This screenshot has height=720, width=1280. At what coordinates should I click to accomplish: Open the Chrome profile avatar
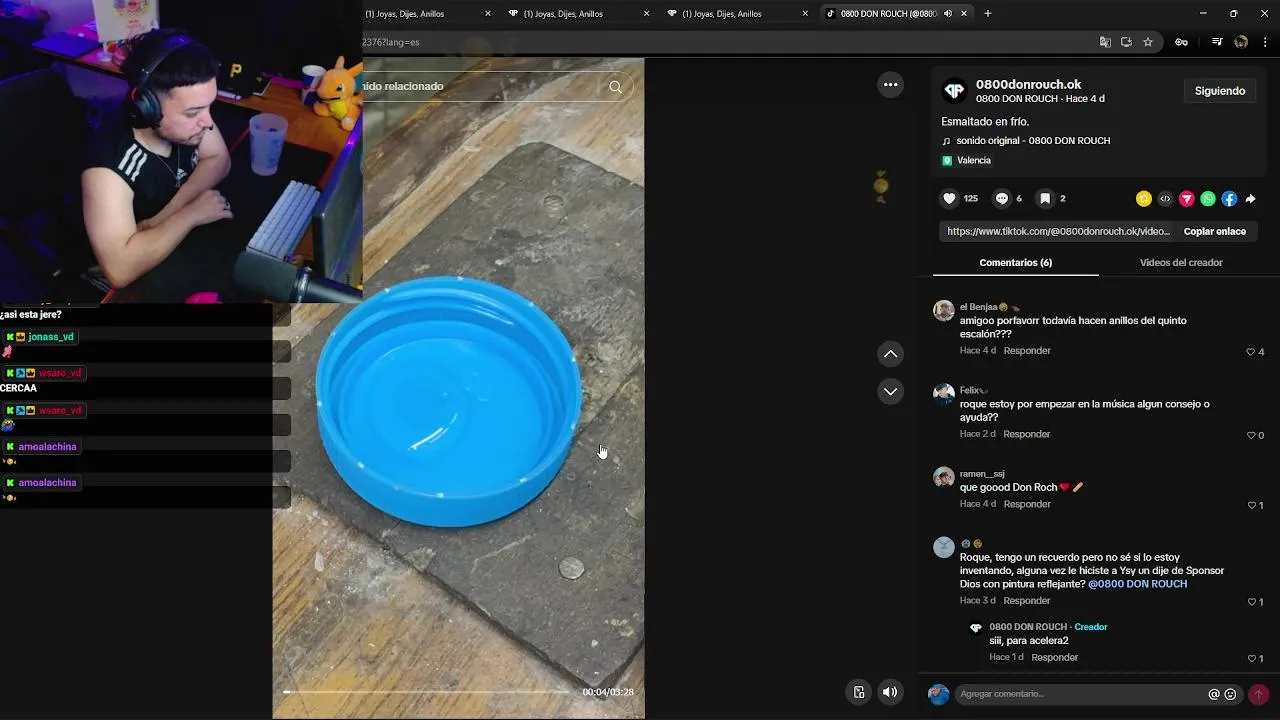coord(1241,42)
